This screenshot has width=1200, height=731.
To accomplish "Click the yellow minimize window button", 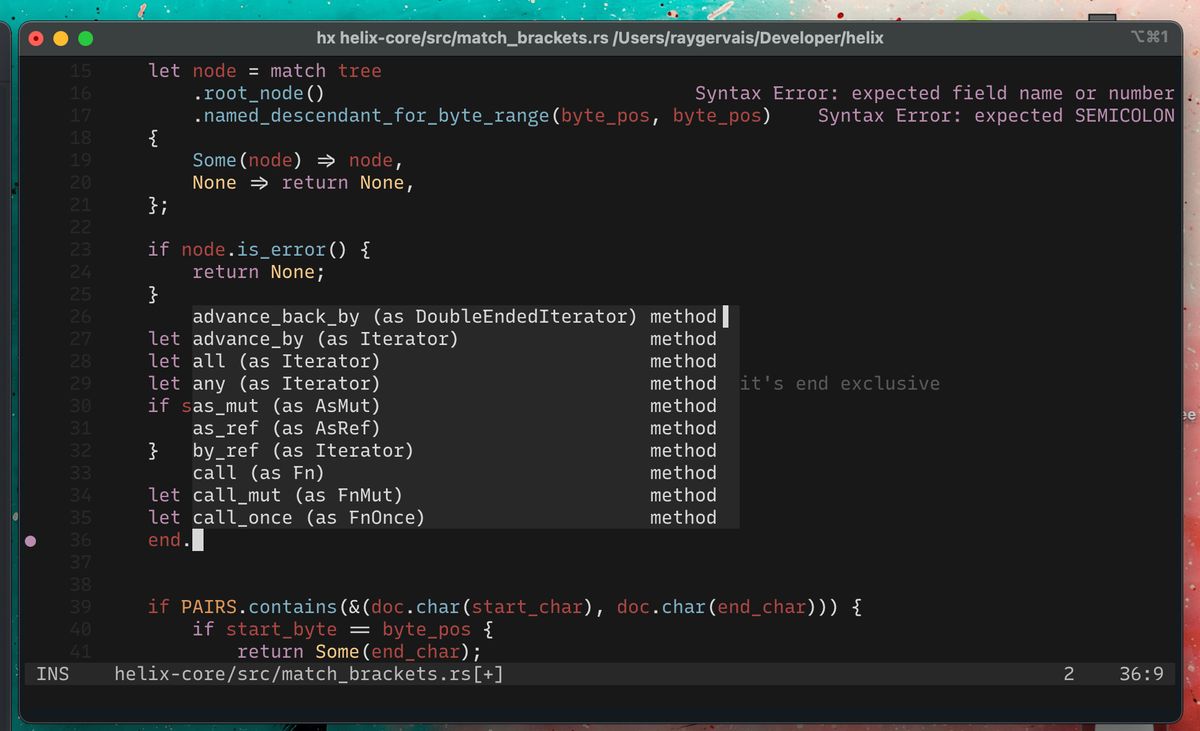I will click(61, 38).
